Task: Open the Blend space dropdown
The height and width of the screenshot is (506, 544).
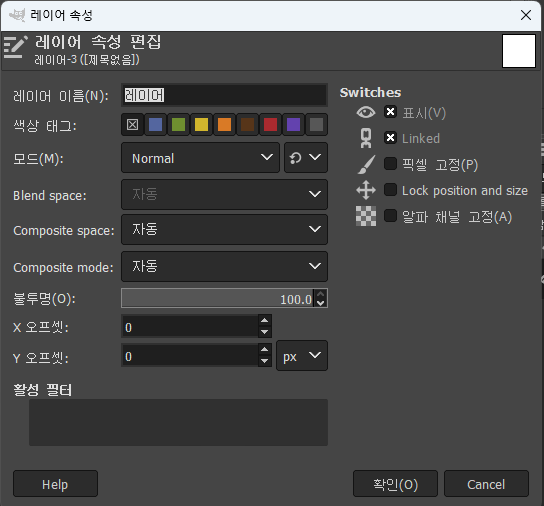Action: click(224, 194)
